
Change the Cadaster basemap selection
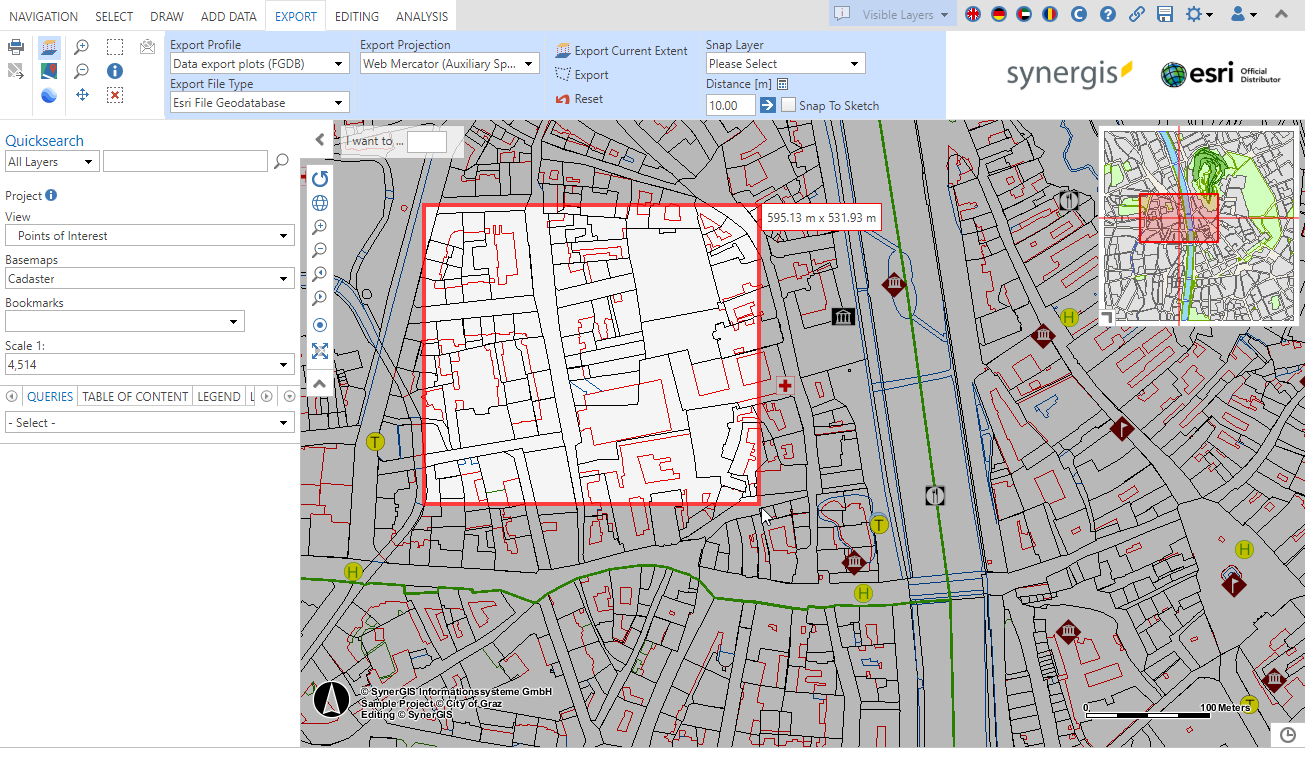point(149,279)
